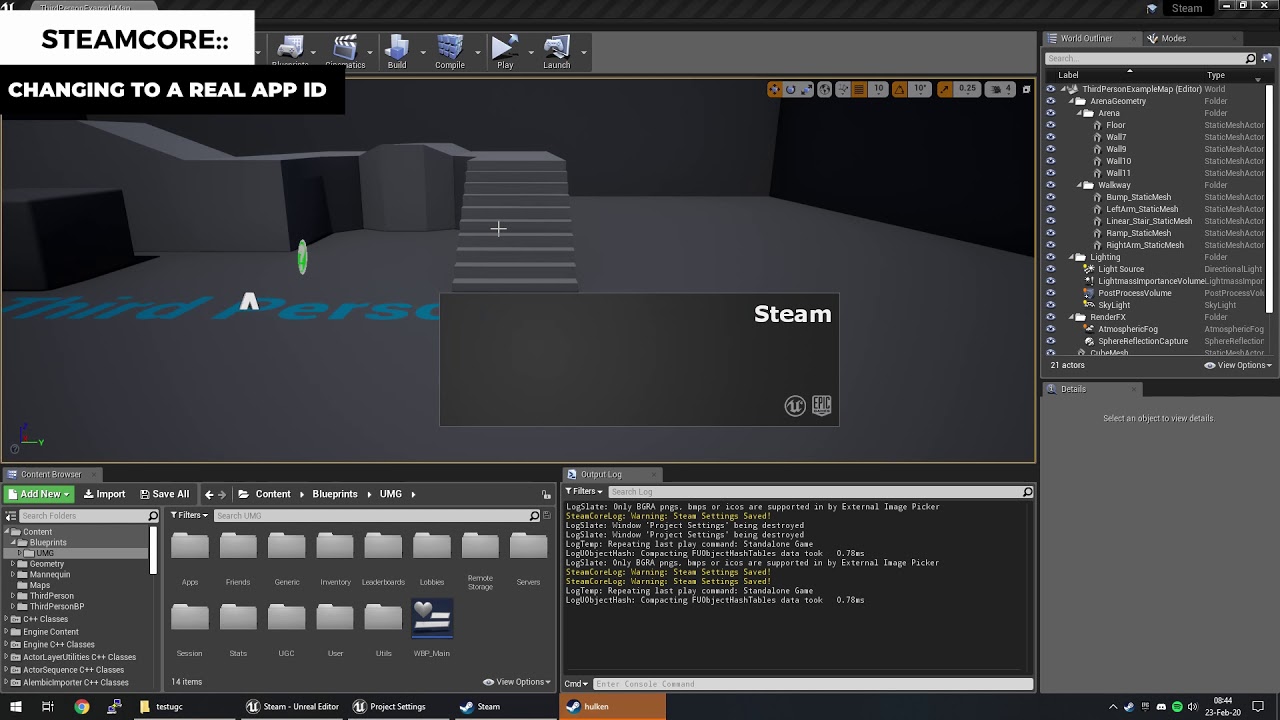Viewport: 1280px width, 720px height.
Task: Open camera speed 4 setting
Action: coord(1001,89)
